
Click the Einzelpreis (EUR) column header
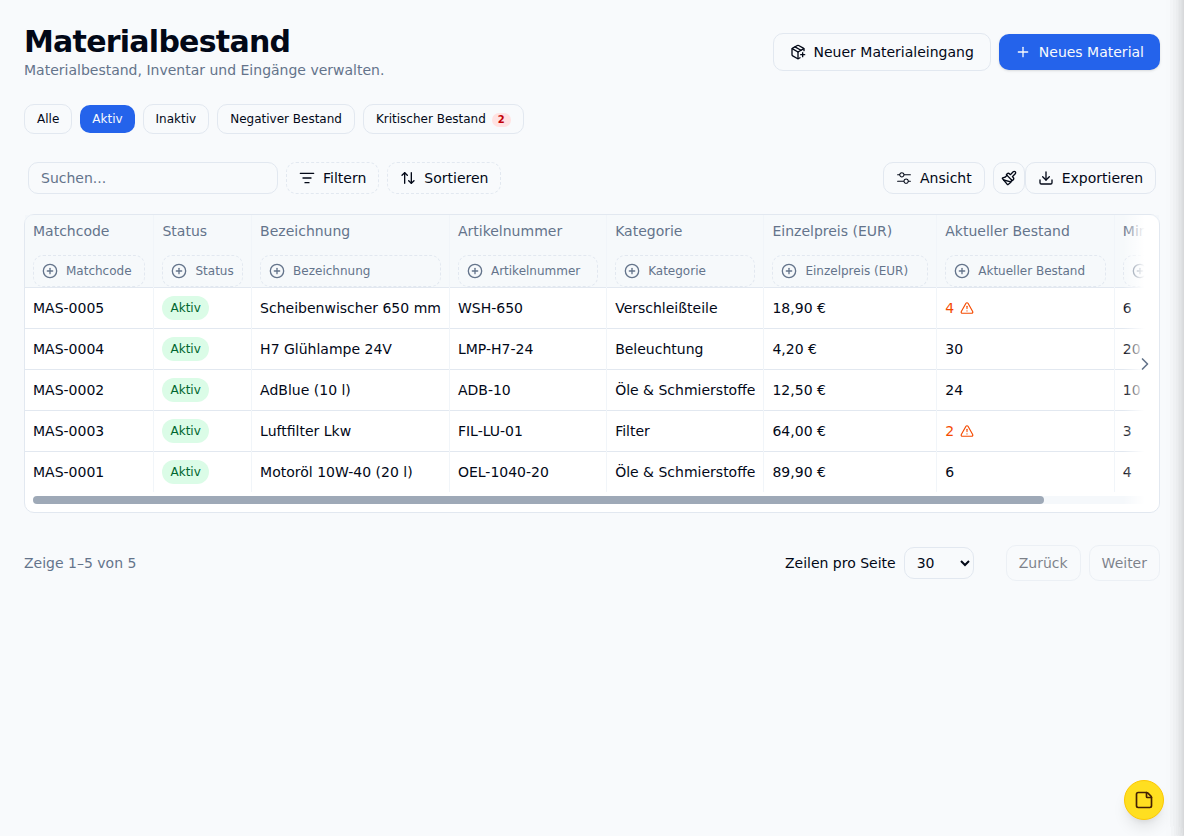[831, 231]
